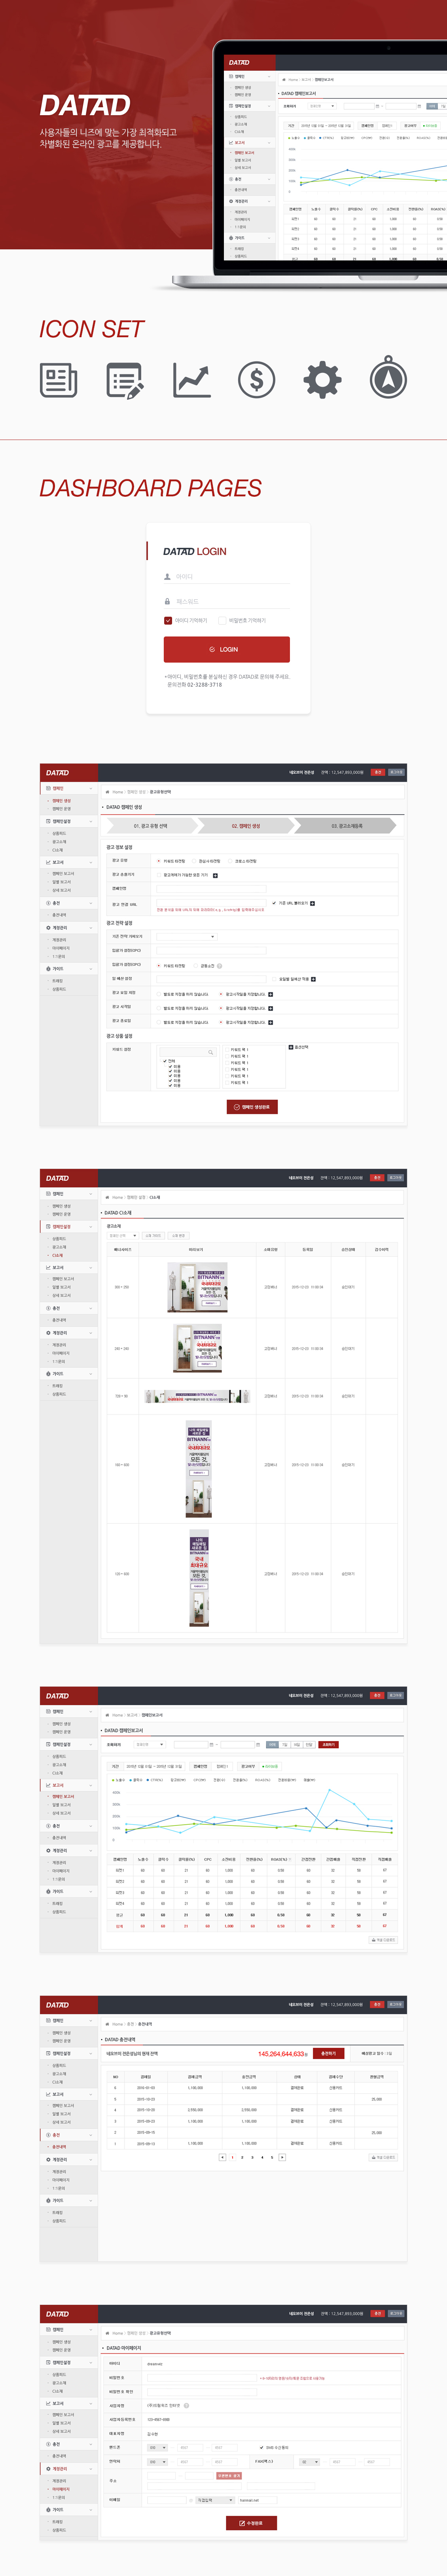Screen dimensions: 447x2576
Task: Go to next page in 충전내역 pagination
Action: (x=282, y=2157)
